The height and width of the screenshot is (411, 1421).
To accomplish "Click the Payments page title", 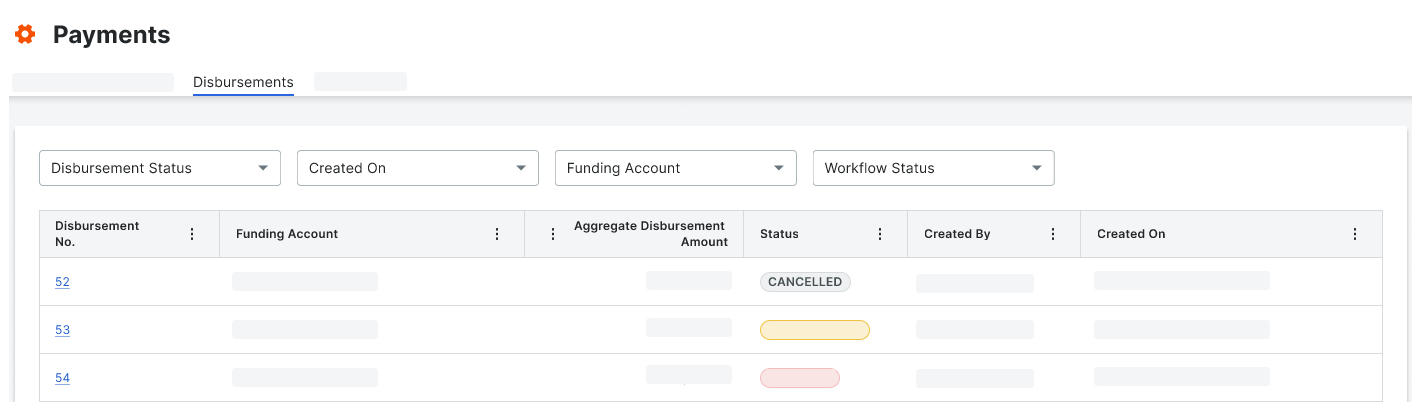I will (x=111, y=35).
